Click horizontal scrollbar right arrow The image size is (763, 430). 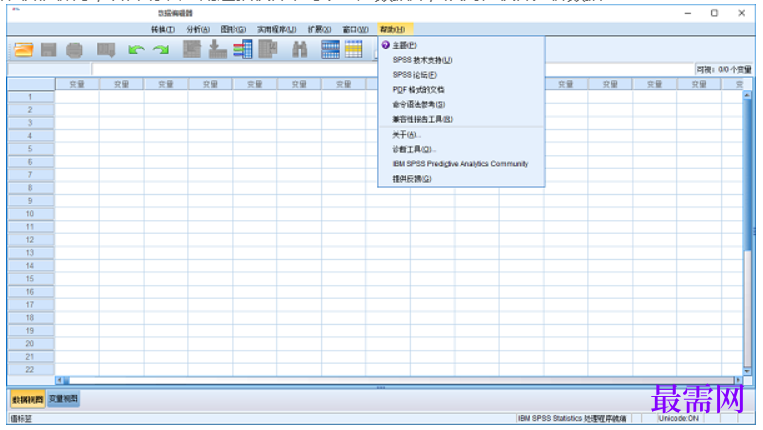coord(738,380)
